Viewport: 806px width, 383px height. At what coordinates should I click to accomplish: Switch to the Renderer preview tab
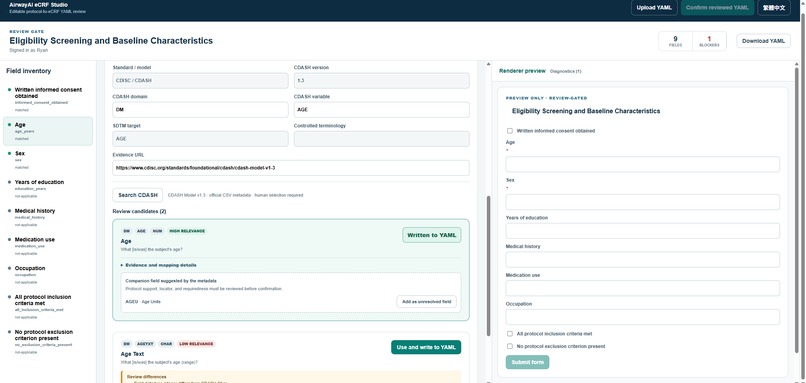click(522, 71)
